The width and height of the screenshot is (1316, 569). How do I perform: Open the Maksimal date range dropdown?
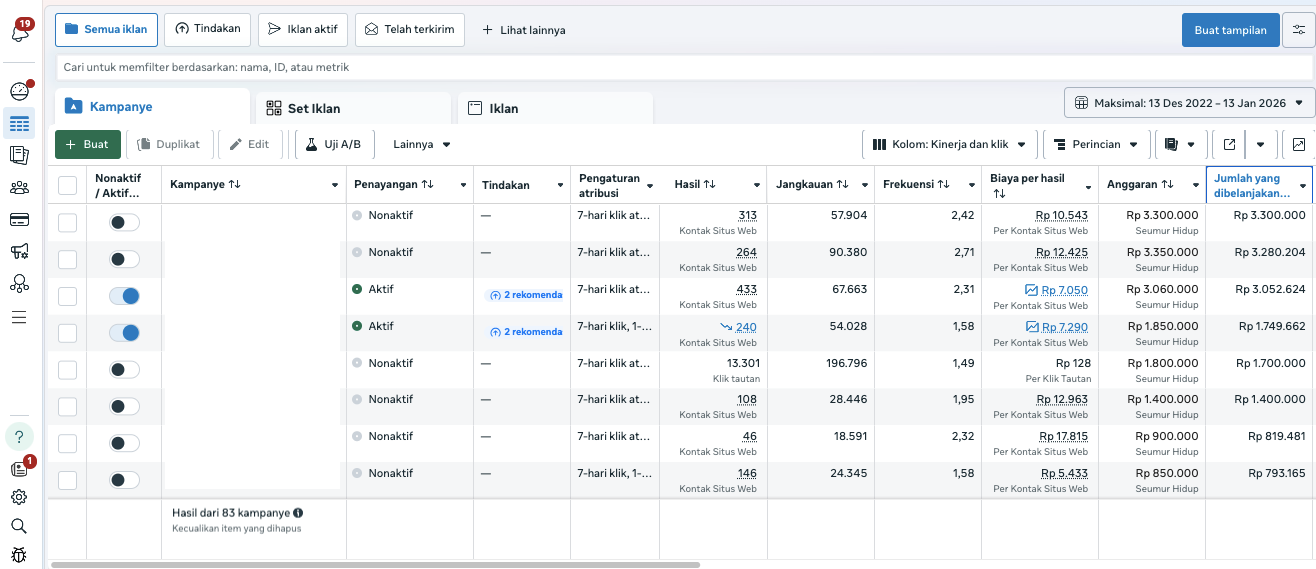[x=1188, y=103]
